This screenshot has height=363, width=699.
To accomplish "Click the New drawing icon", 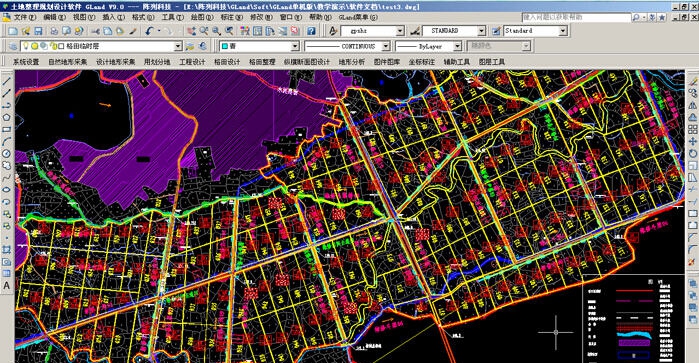I will coord(13,31).
